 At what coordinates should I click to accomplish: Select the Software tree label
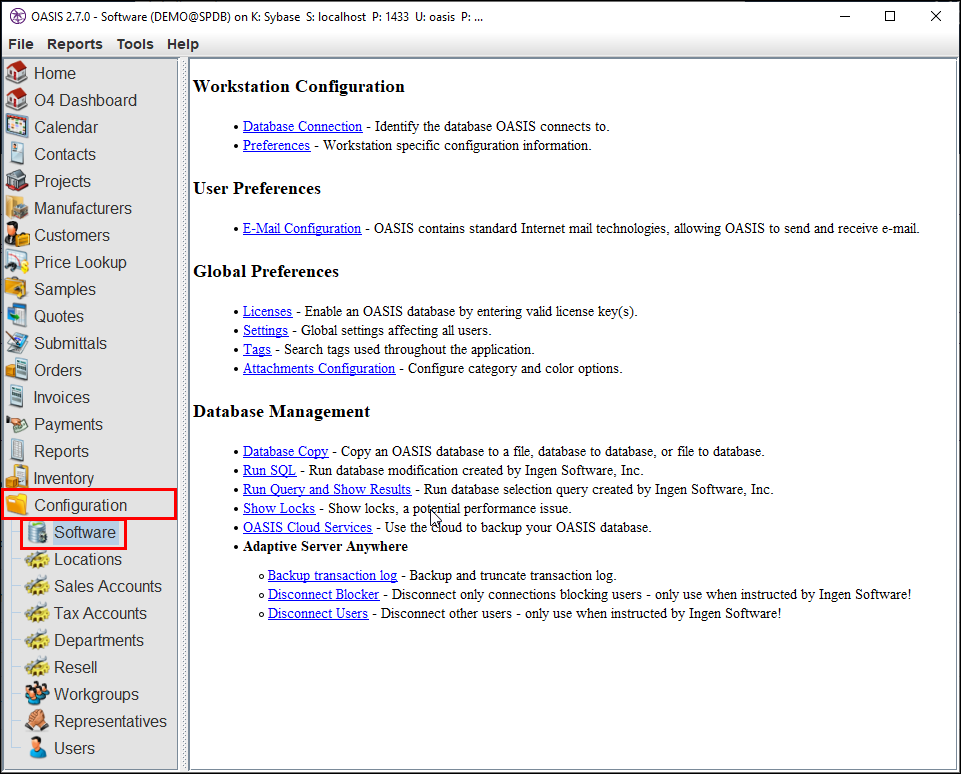coord(85,532)
